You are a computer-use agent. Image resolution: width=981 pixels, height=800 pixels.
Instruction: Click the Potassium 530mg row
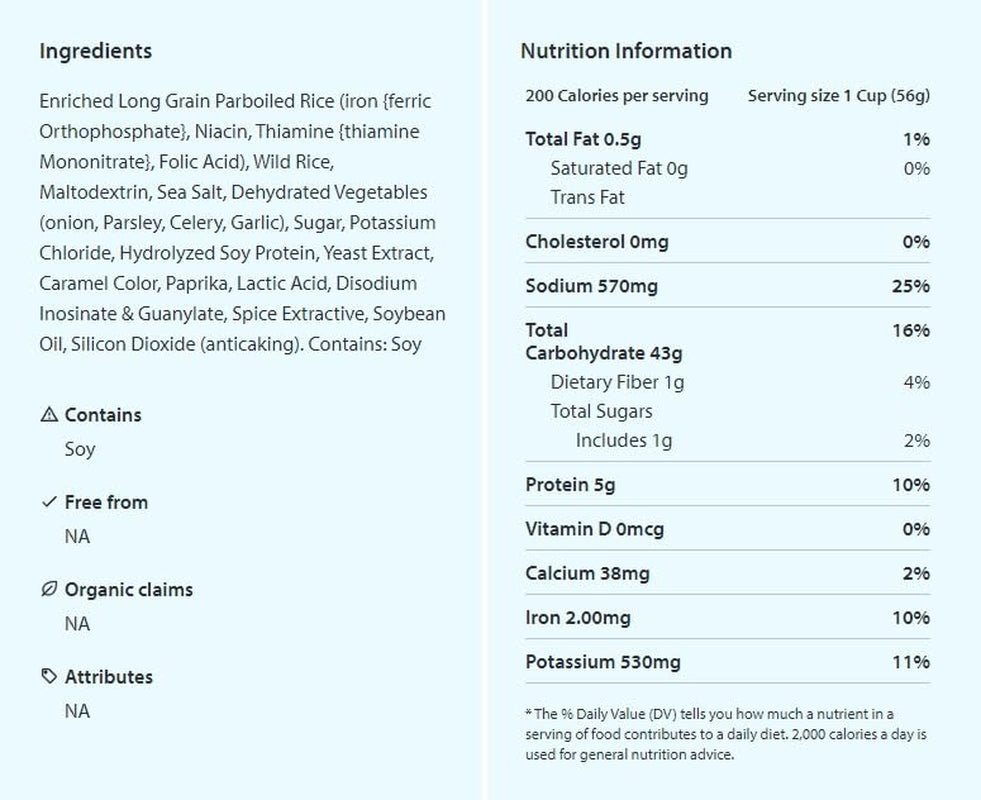pyautogui.click(x=728, y=662)
